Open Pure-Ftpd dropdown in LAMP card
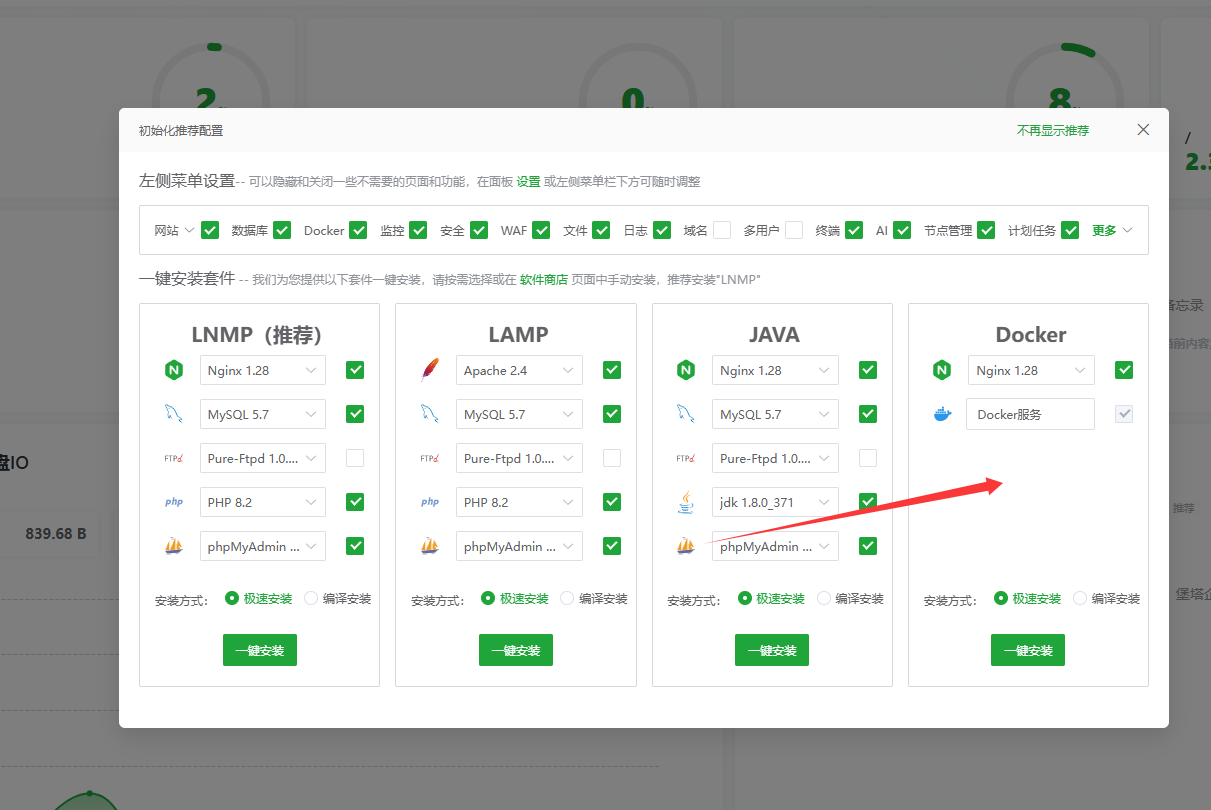This screenshot has width=1211, height=810. click(x=519, y=458)
